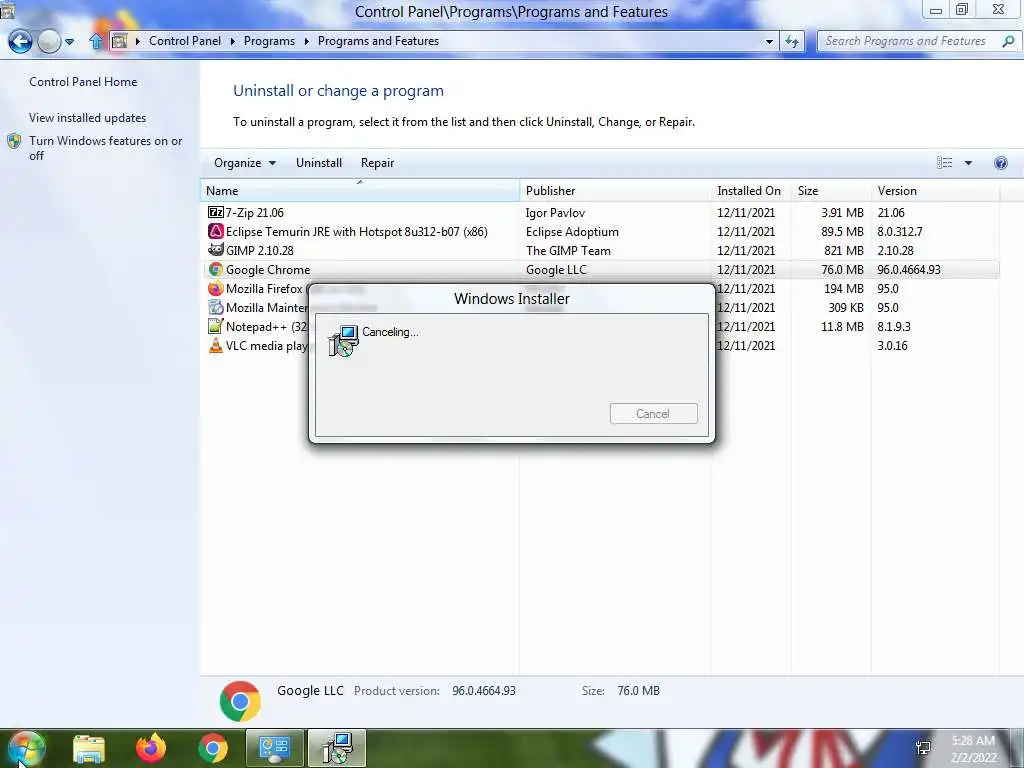Screen dimensions: 1024x768
Task: Click the GIMP icon in list
Action: tap(216, 250)
